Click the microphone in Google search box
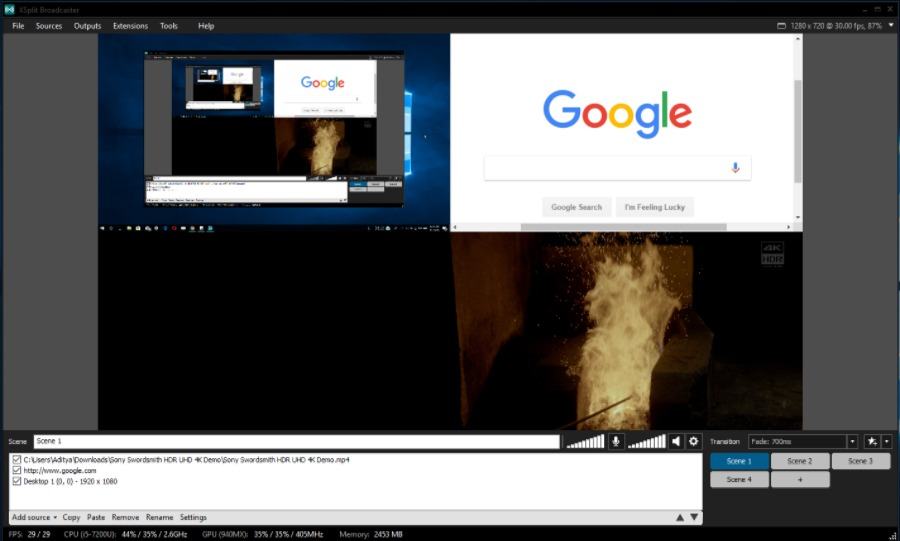 [735, 168]
